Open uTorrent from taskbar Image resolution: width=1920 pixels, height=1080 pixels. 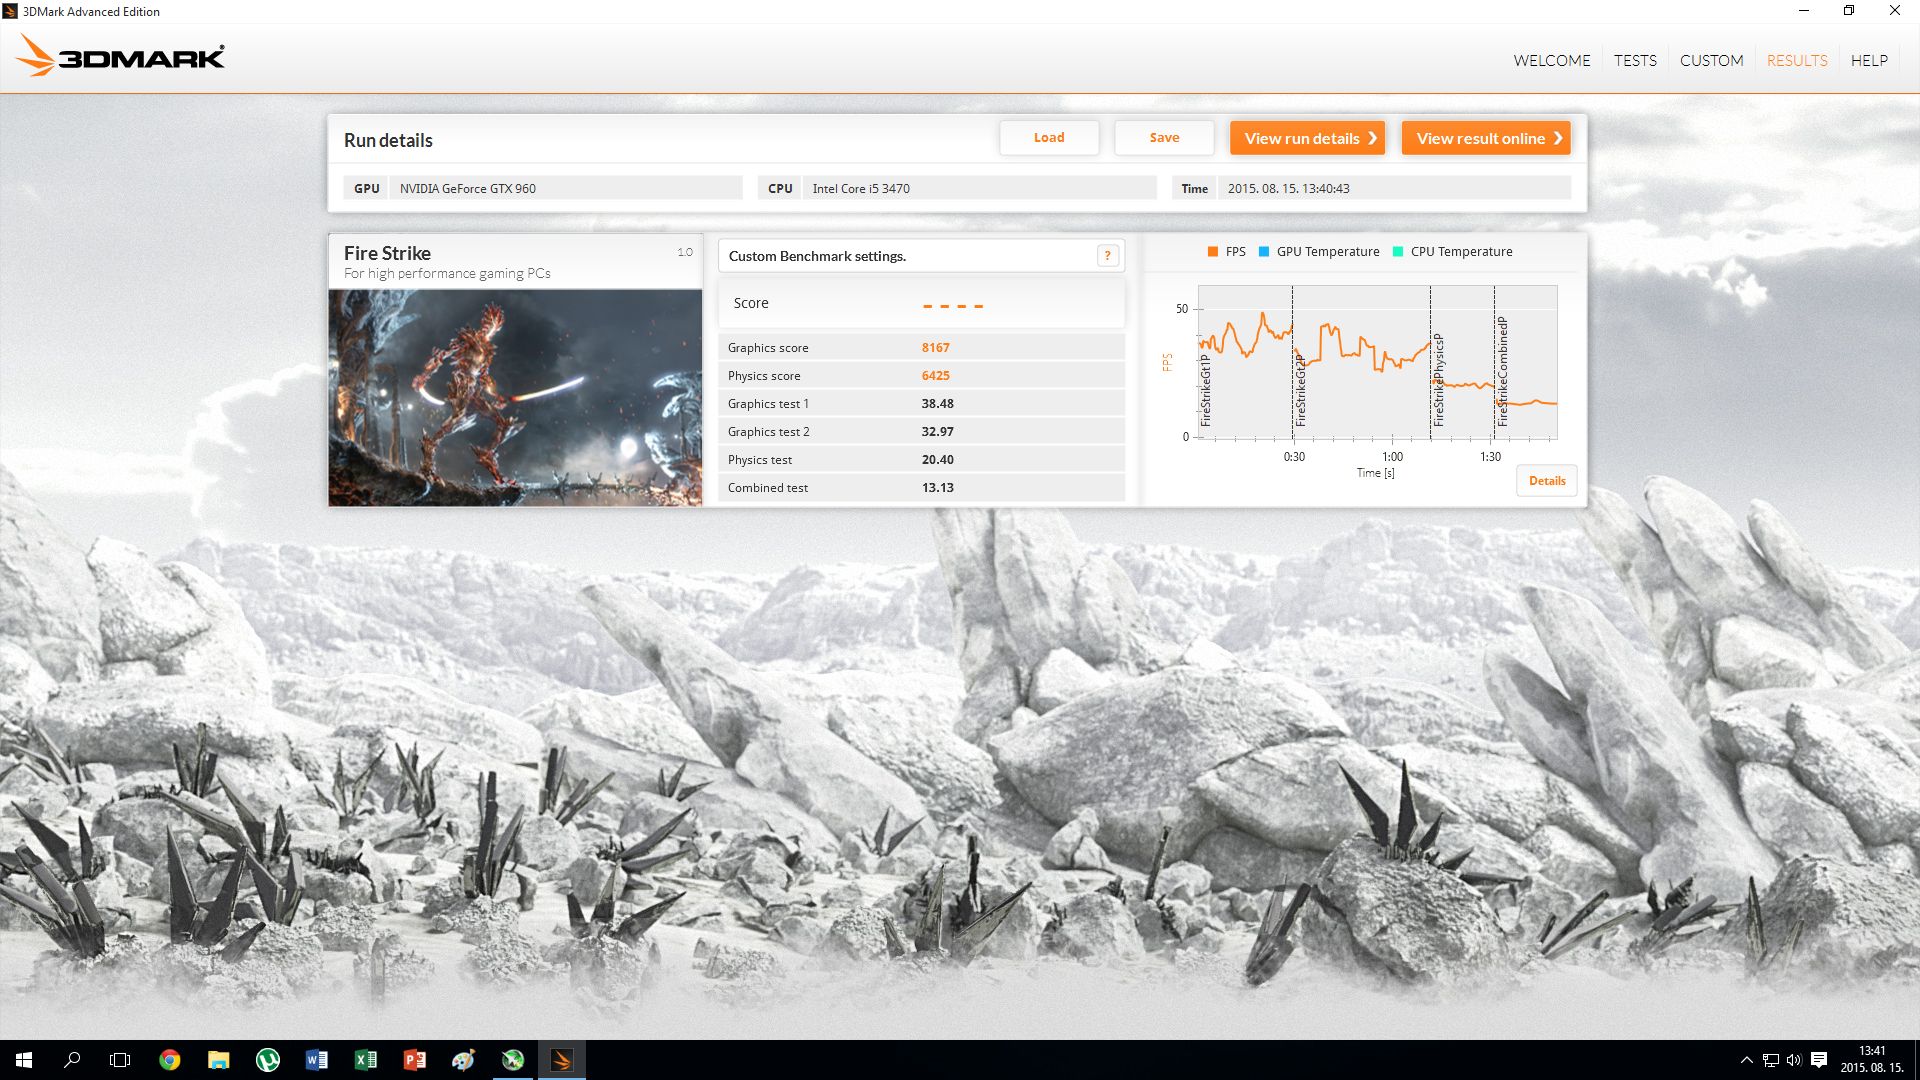click(267, 1060)
